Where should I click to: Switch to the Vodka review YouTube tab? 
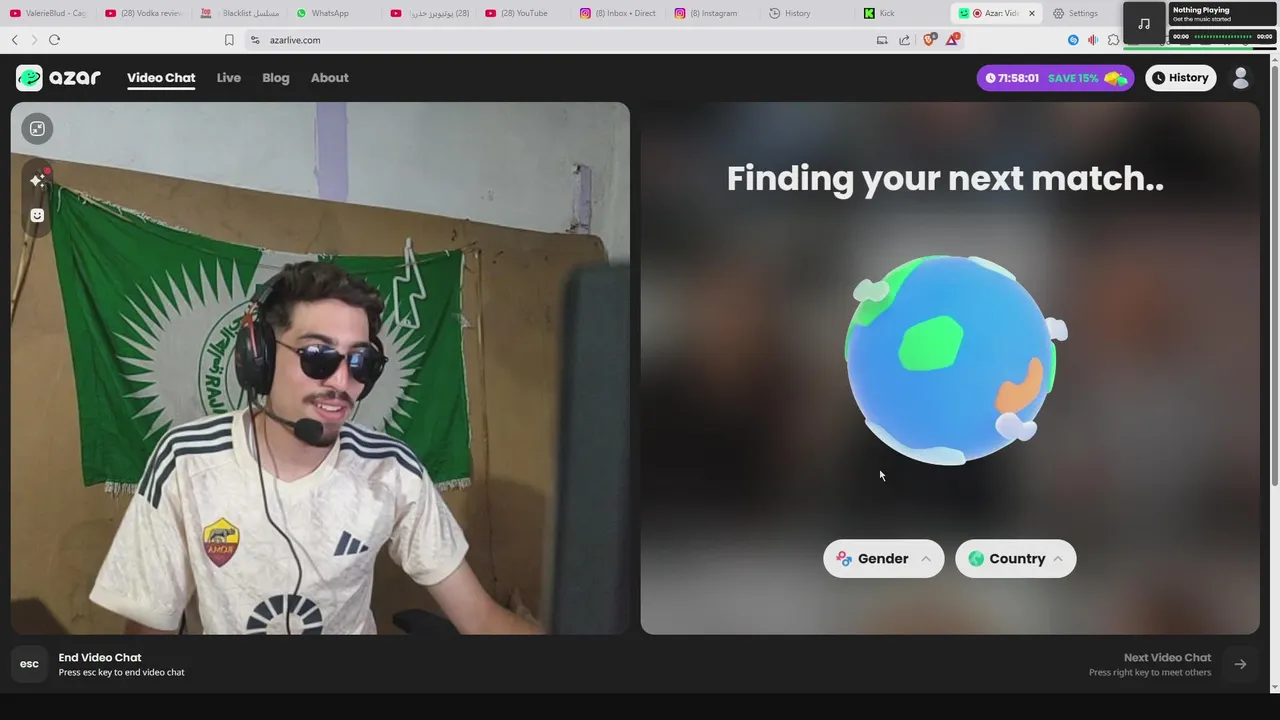click(x=143, y=13)
